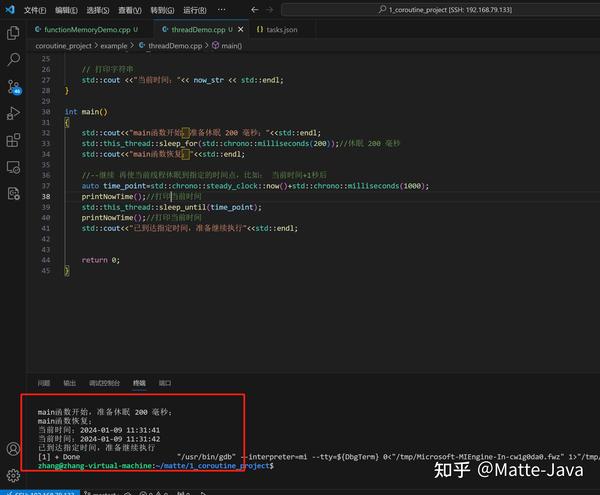Click the sleep_until(time_point) line

[171, 207]
